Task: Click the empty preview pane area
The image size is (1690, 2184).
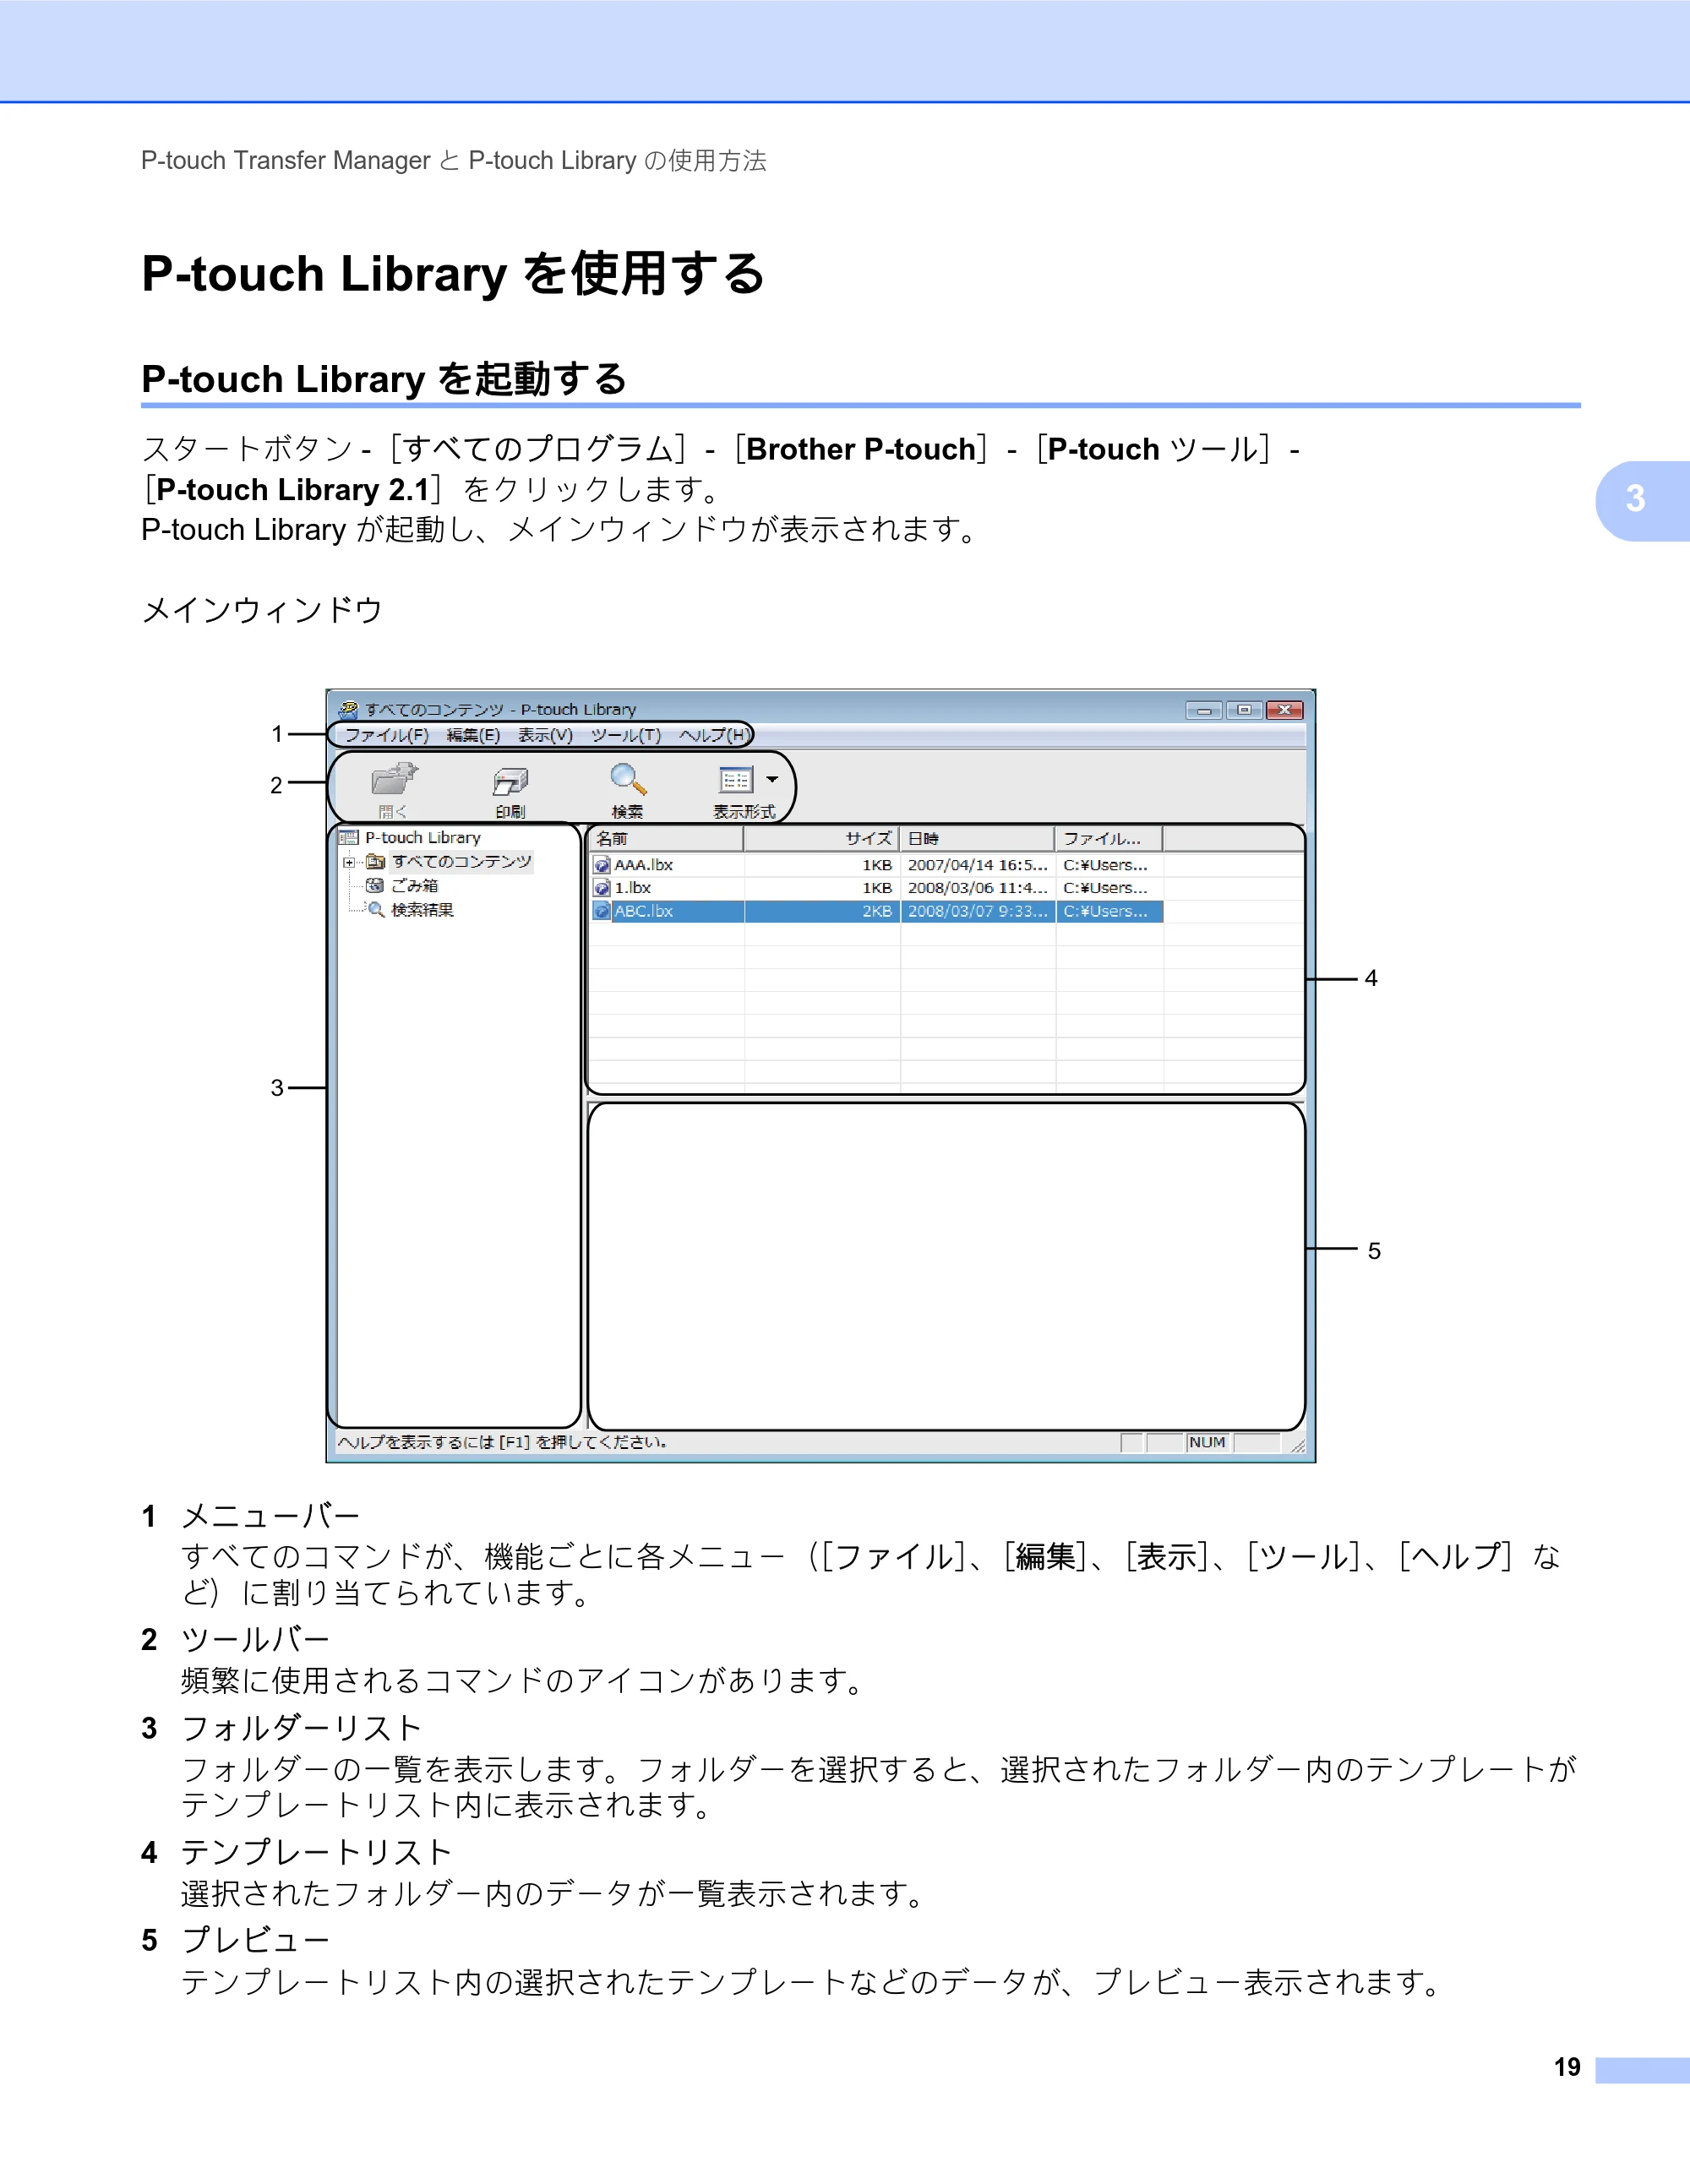Action: 946,1266
